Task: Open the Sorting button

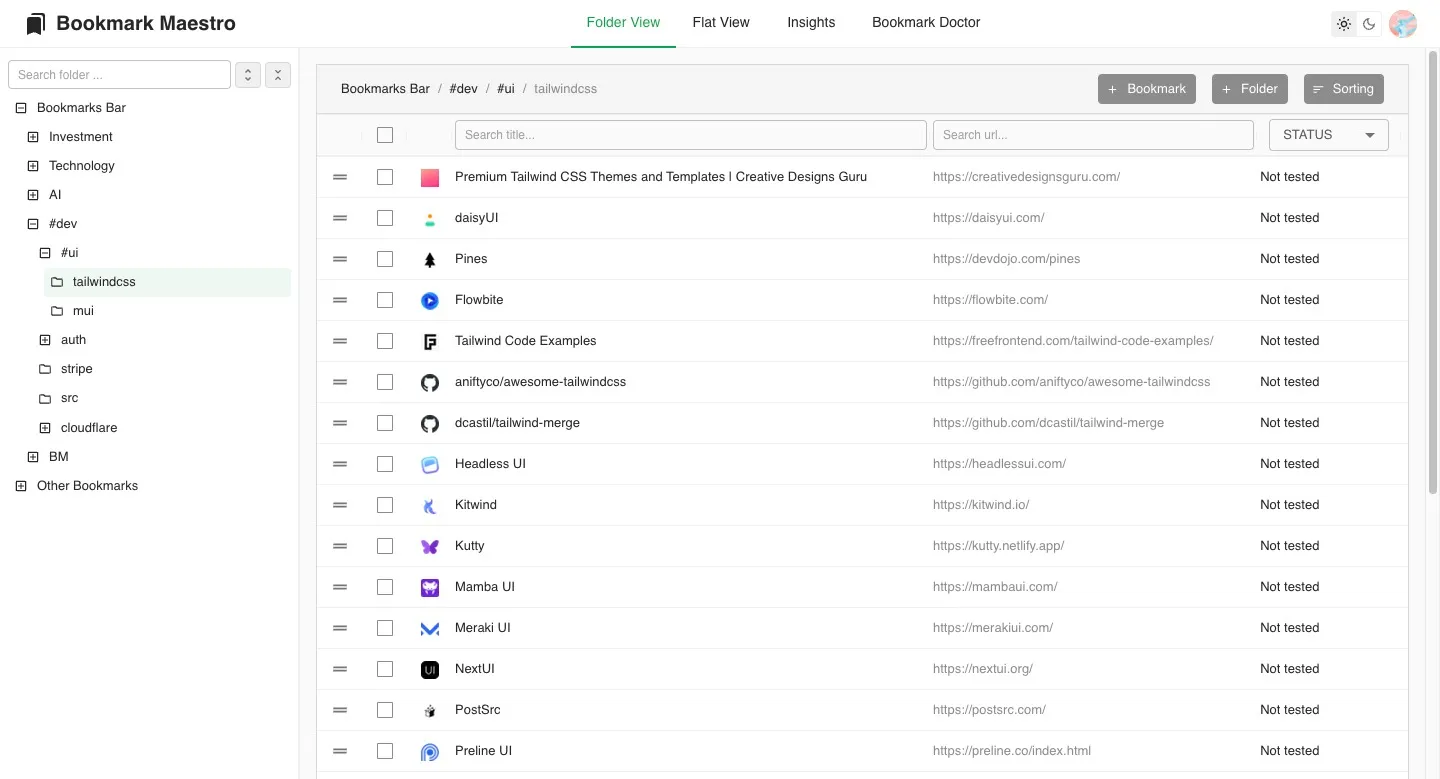Action: coord(1344,89)
